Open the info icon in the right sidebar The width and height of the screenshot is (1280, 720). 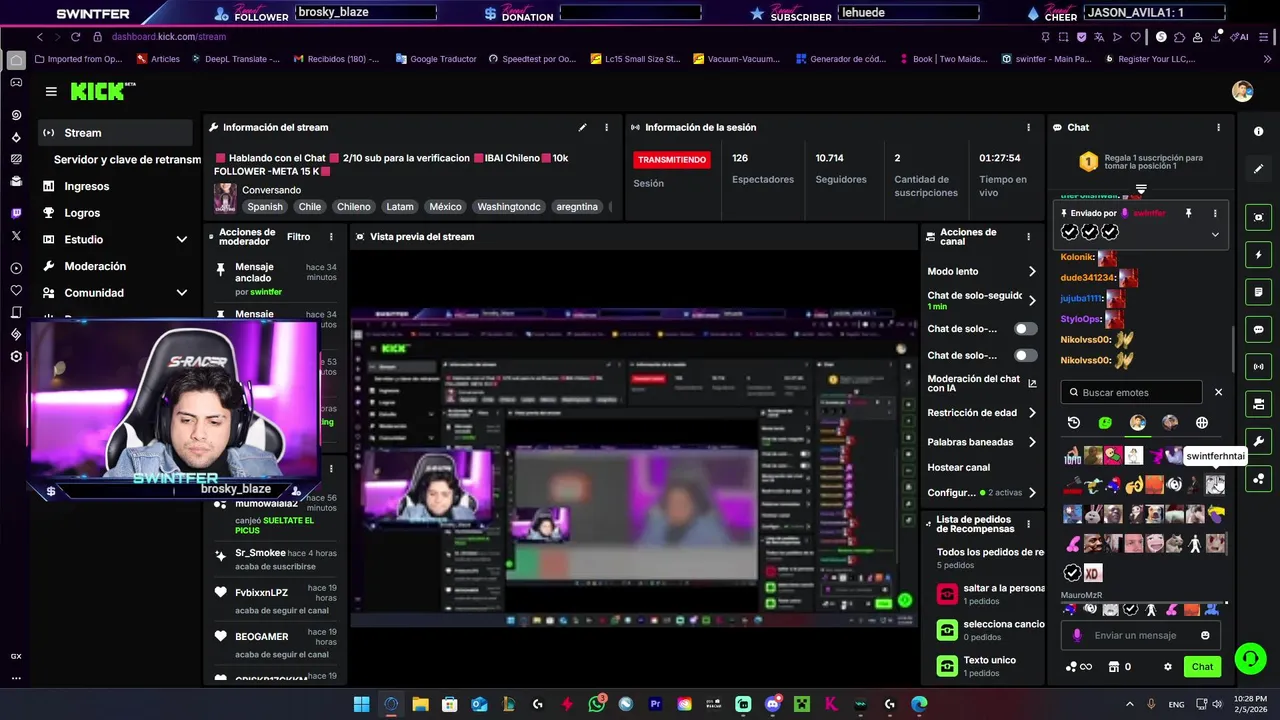click(1258, 131)
